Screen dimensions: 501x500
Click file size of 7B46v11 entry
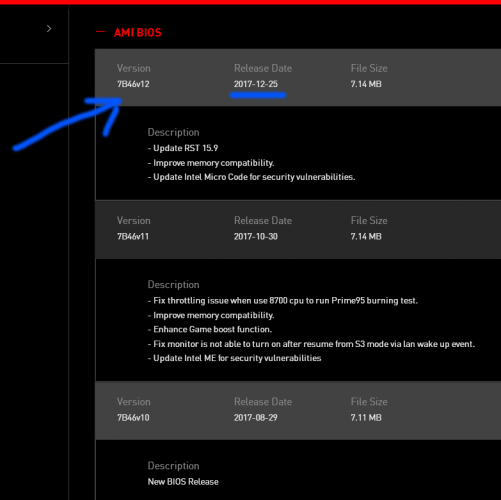tap(366, 237)
